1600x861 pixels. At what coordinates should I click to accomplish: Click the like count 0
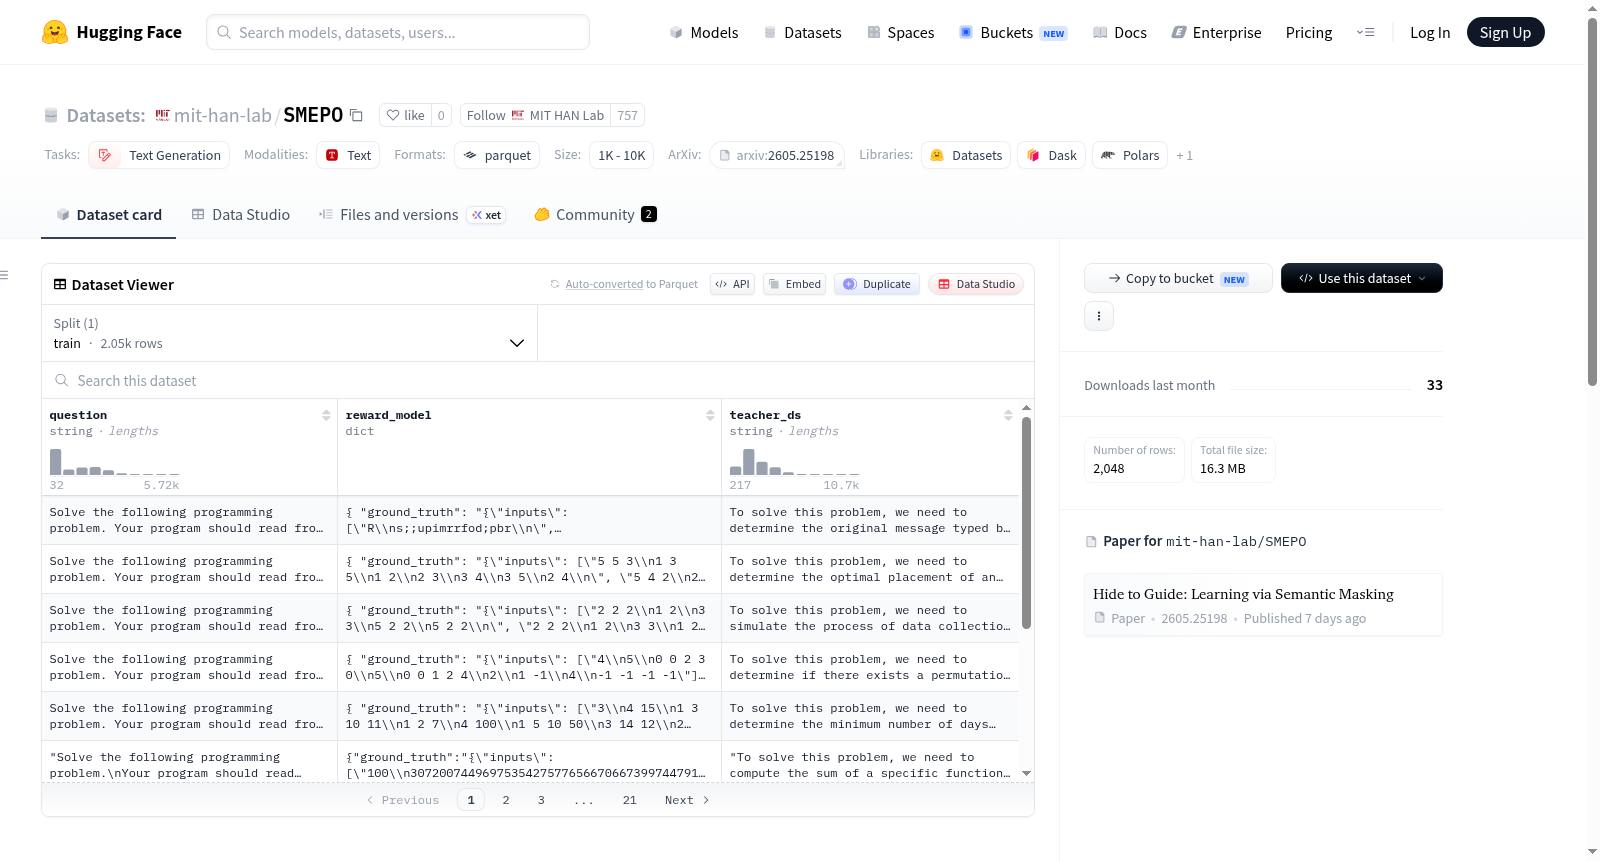(x=441, y=115)
